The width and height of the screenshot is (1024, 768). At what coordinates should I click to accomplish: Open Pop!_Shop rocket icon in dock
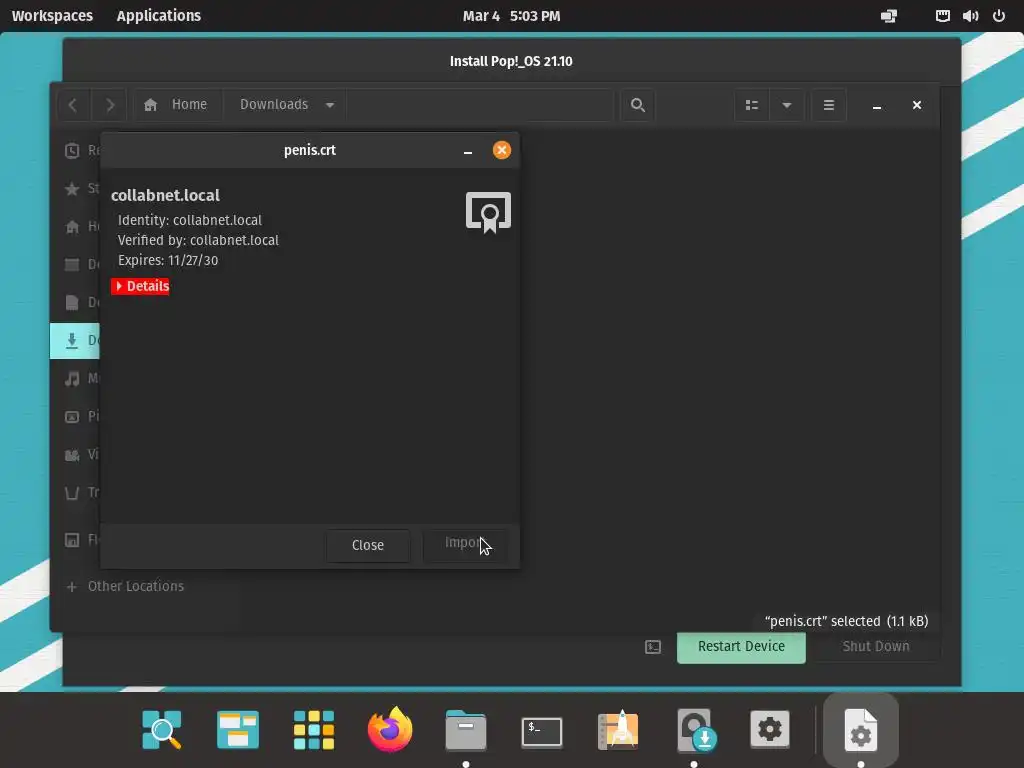tap(618, 729)
